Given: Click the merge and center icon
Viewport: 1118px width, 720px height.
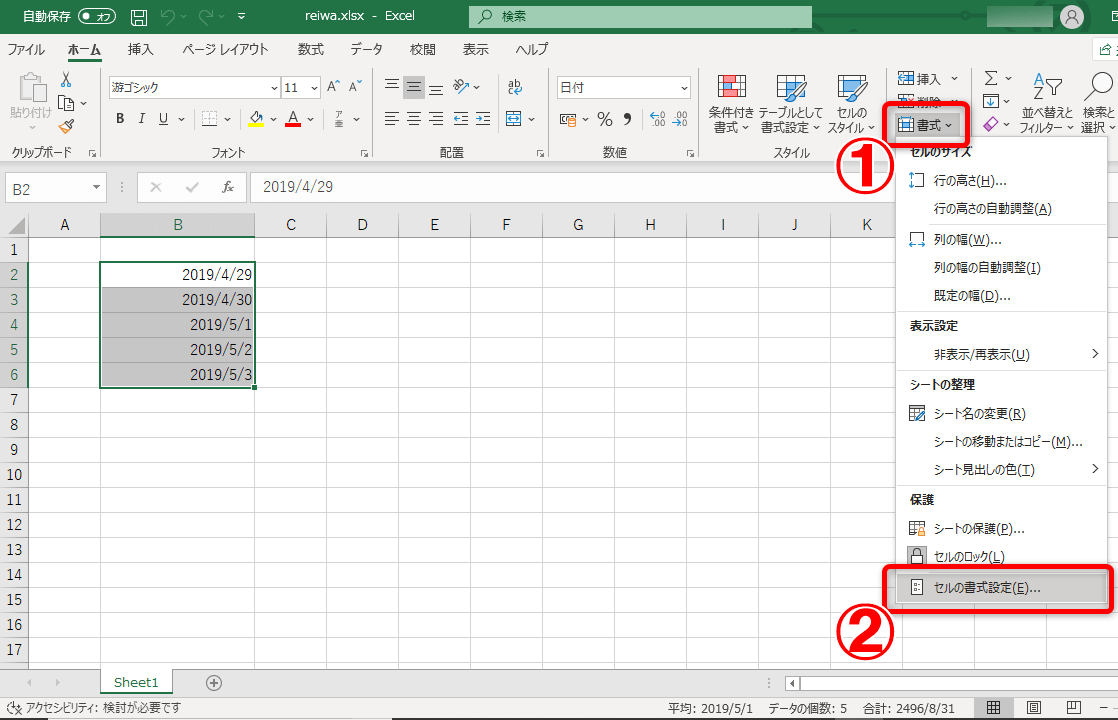Looking at the screenshot, I should [x=513, y=119].
